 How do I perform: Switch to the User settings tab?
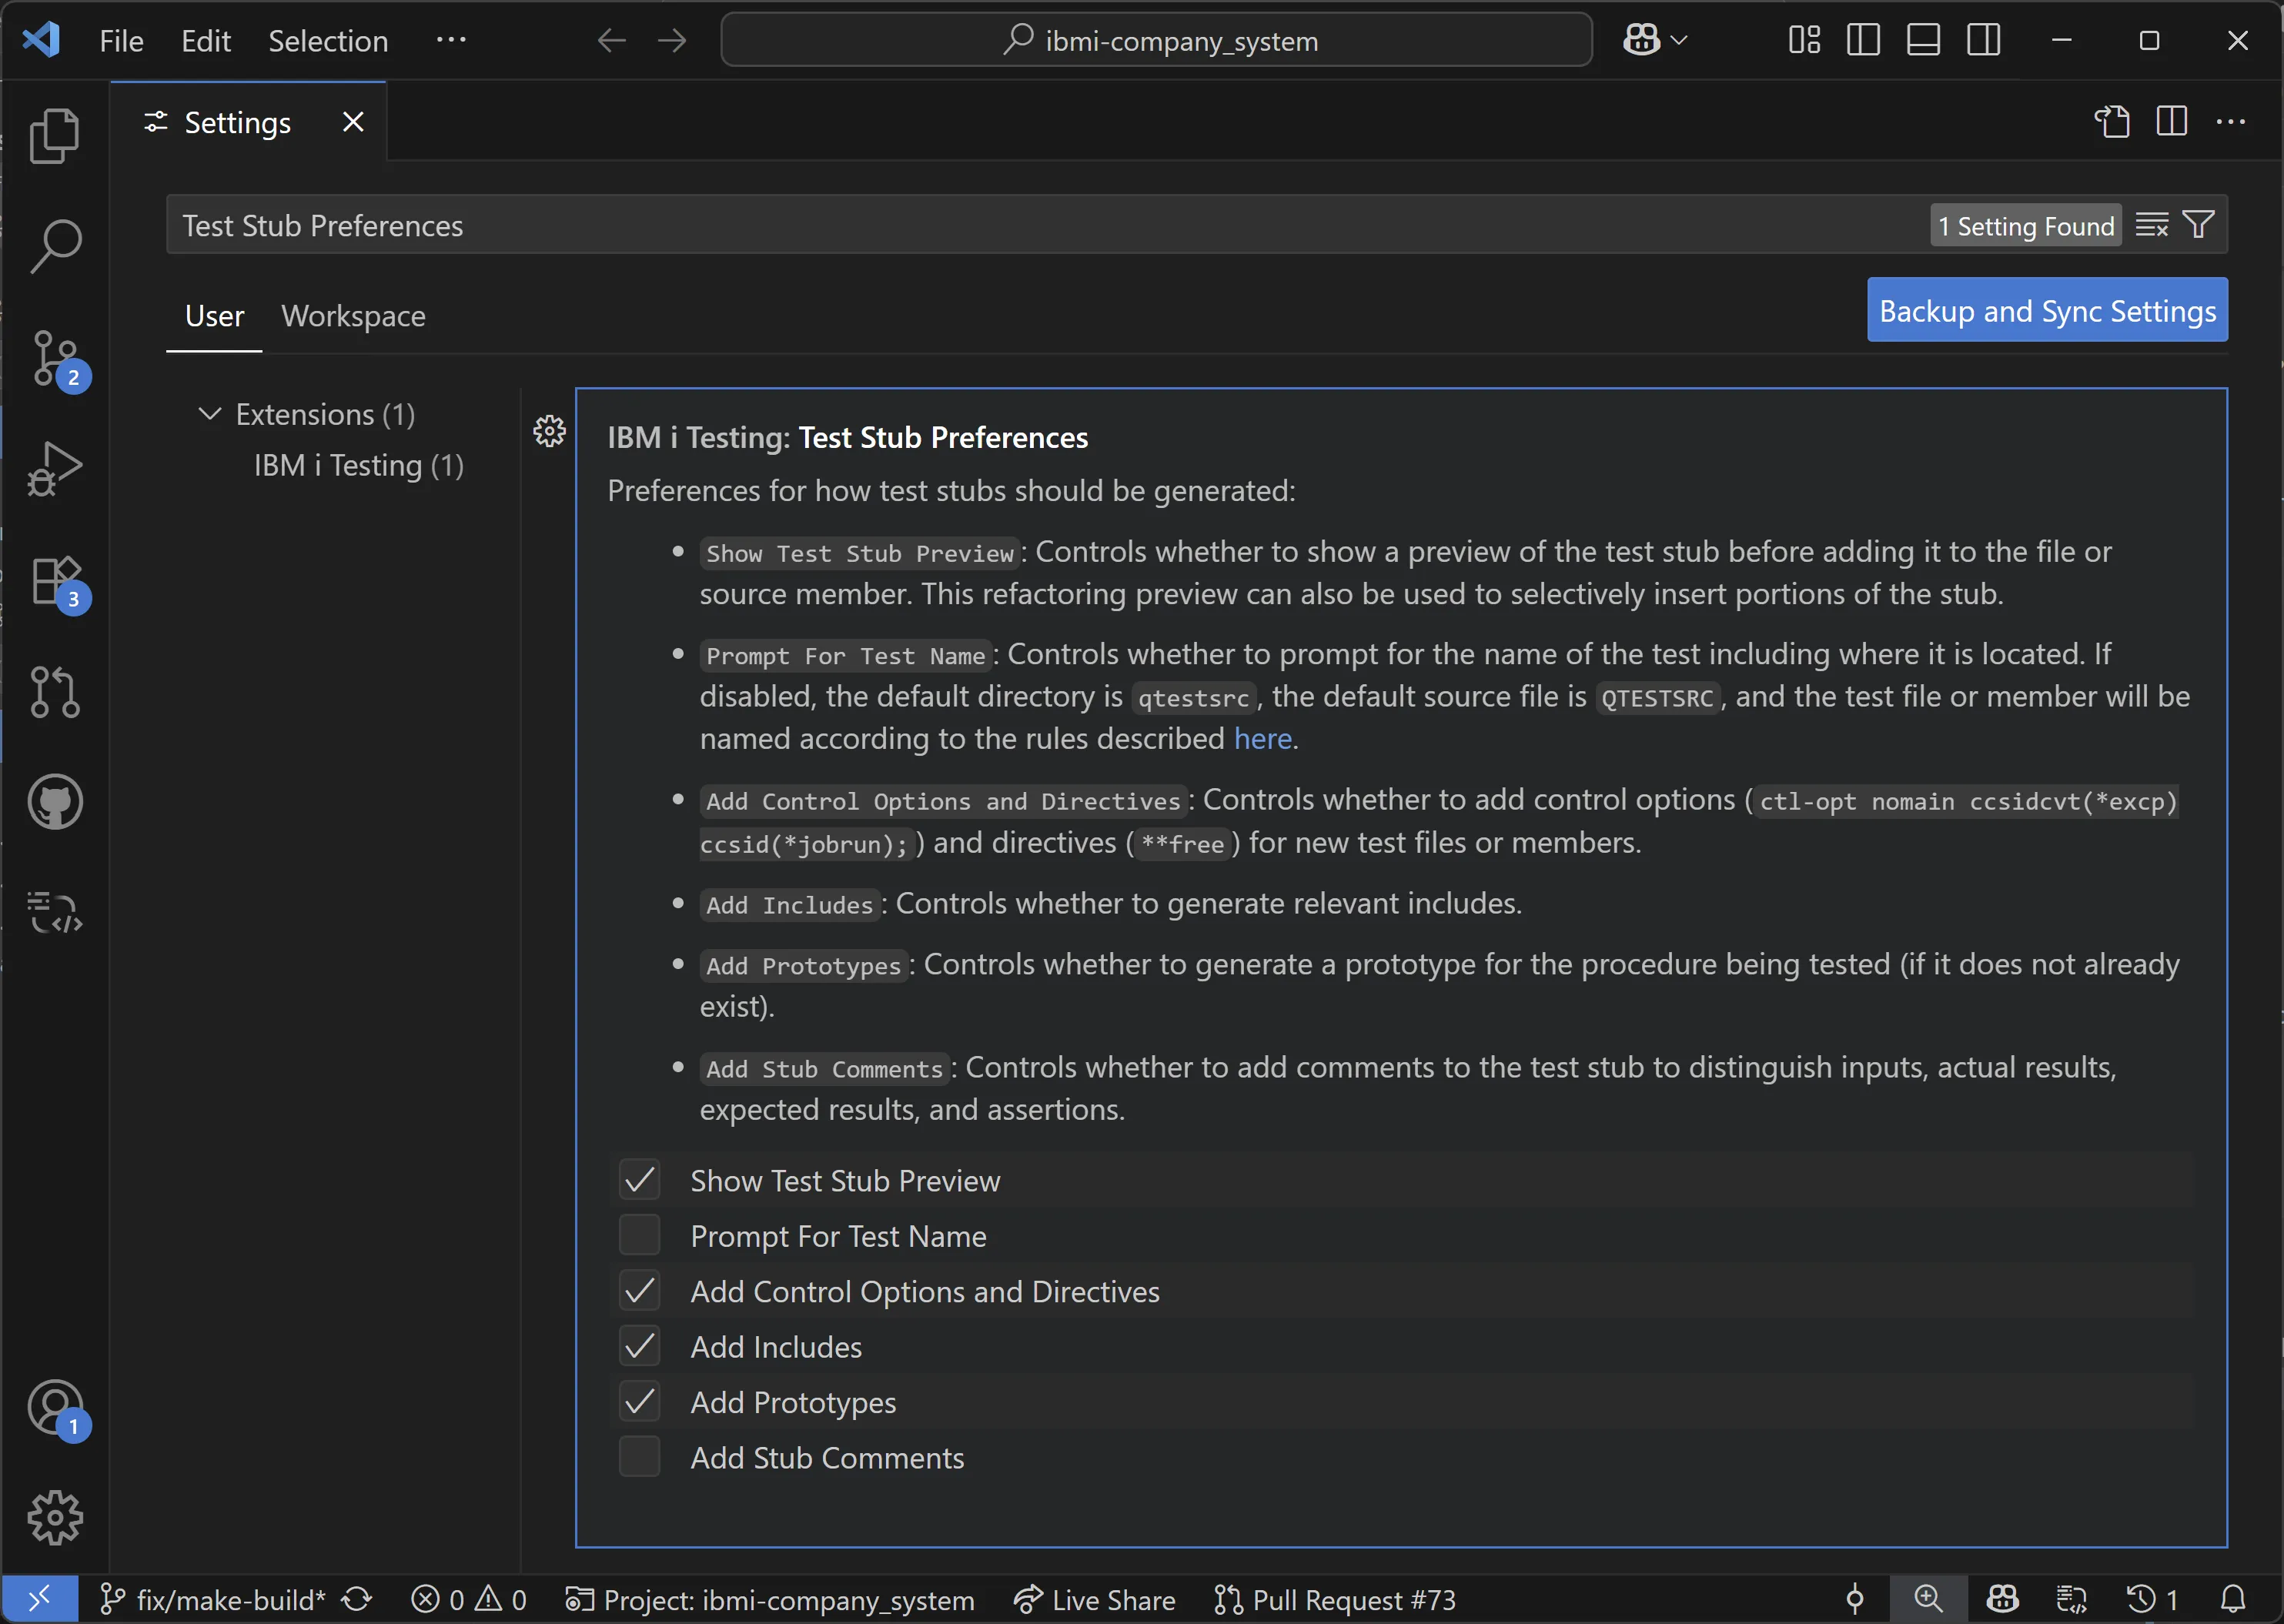click(214, 316)
